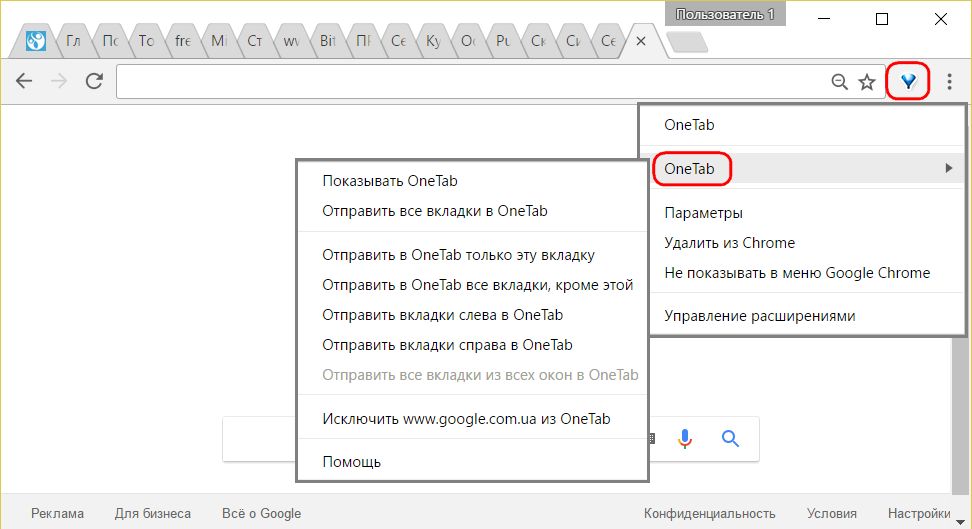This screenshot has width=972, height=529.
Task: Maximize the Chrome window
Action: (x=882, y=19)
